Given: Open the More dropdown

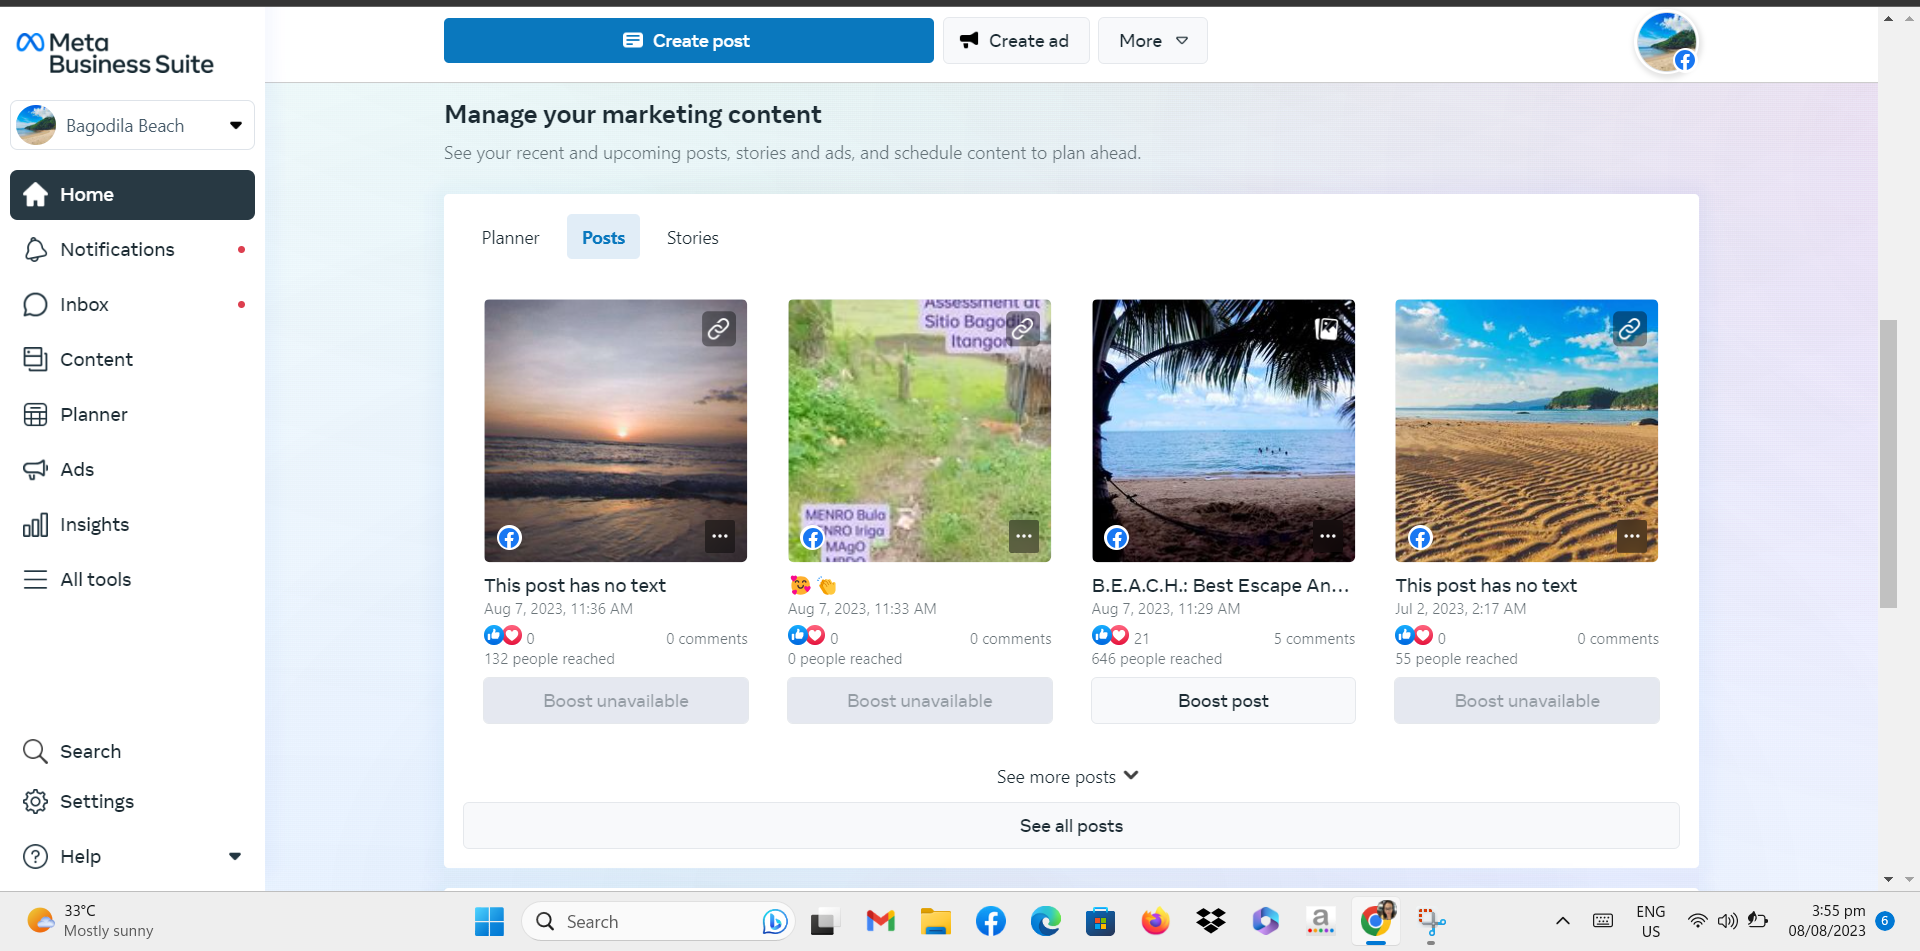Looking at the screenshot, I should click(1152, 41).
